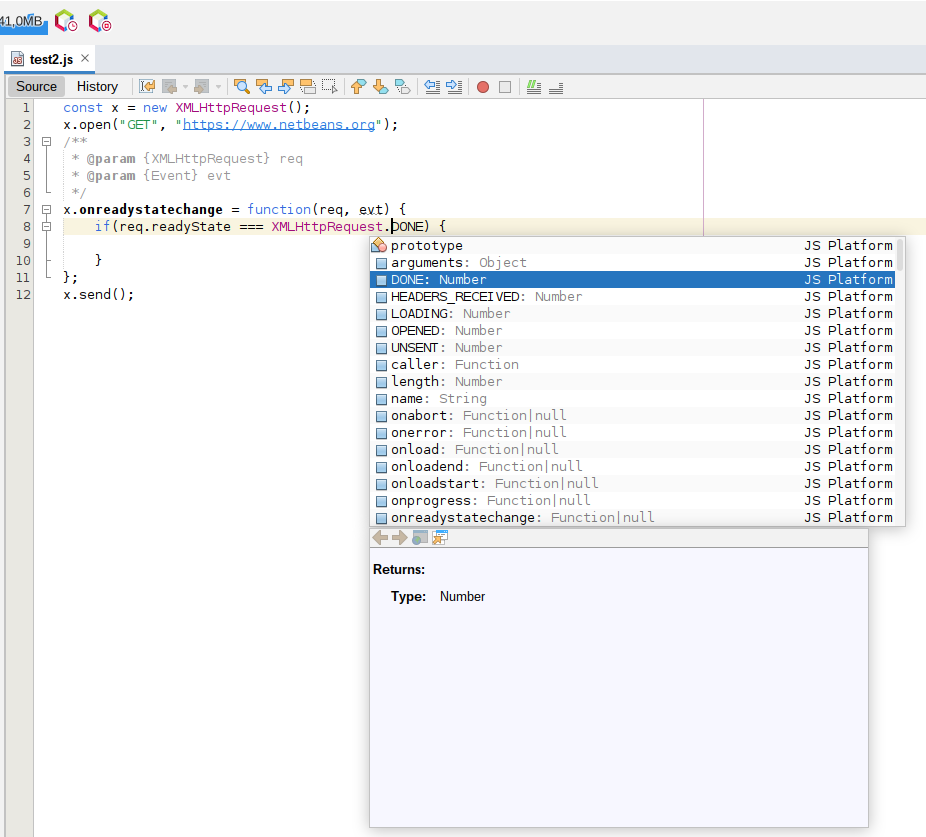Click the navigate Back toolbar icon
Viewport: 926px width, 837px height.
(170, 87)
